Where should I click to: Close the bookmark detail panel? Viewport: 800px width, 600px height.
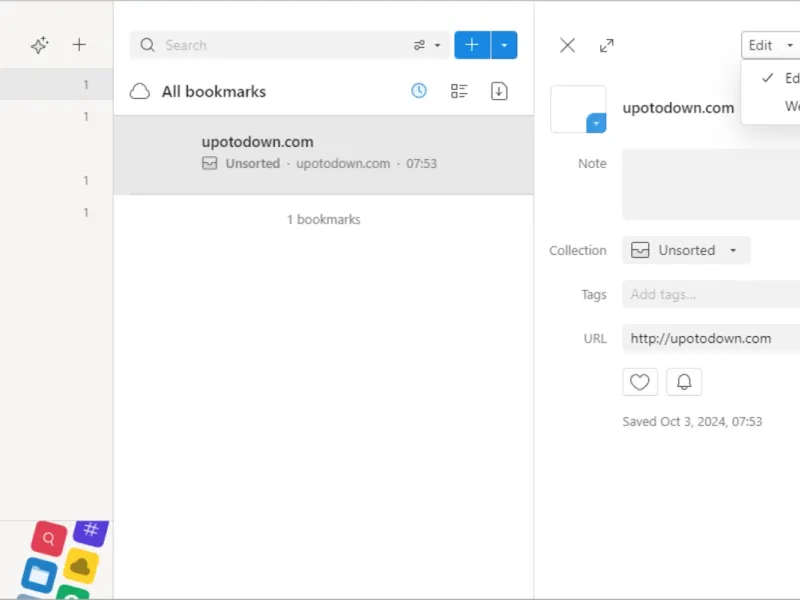(567, 45)
